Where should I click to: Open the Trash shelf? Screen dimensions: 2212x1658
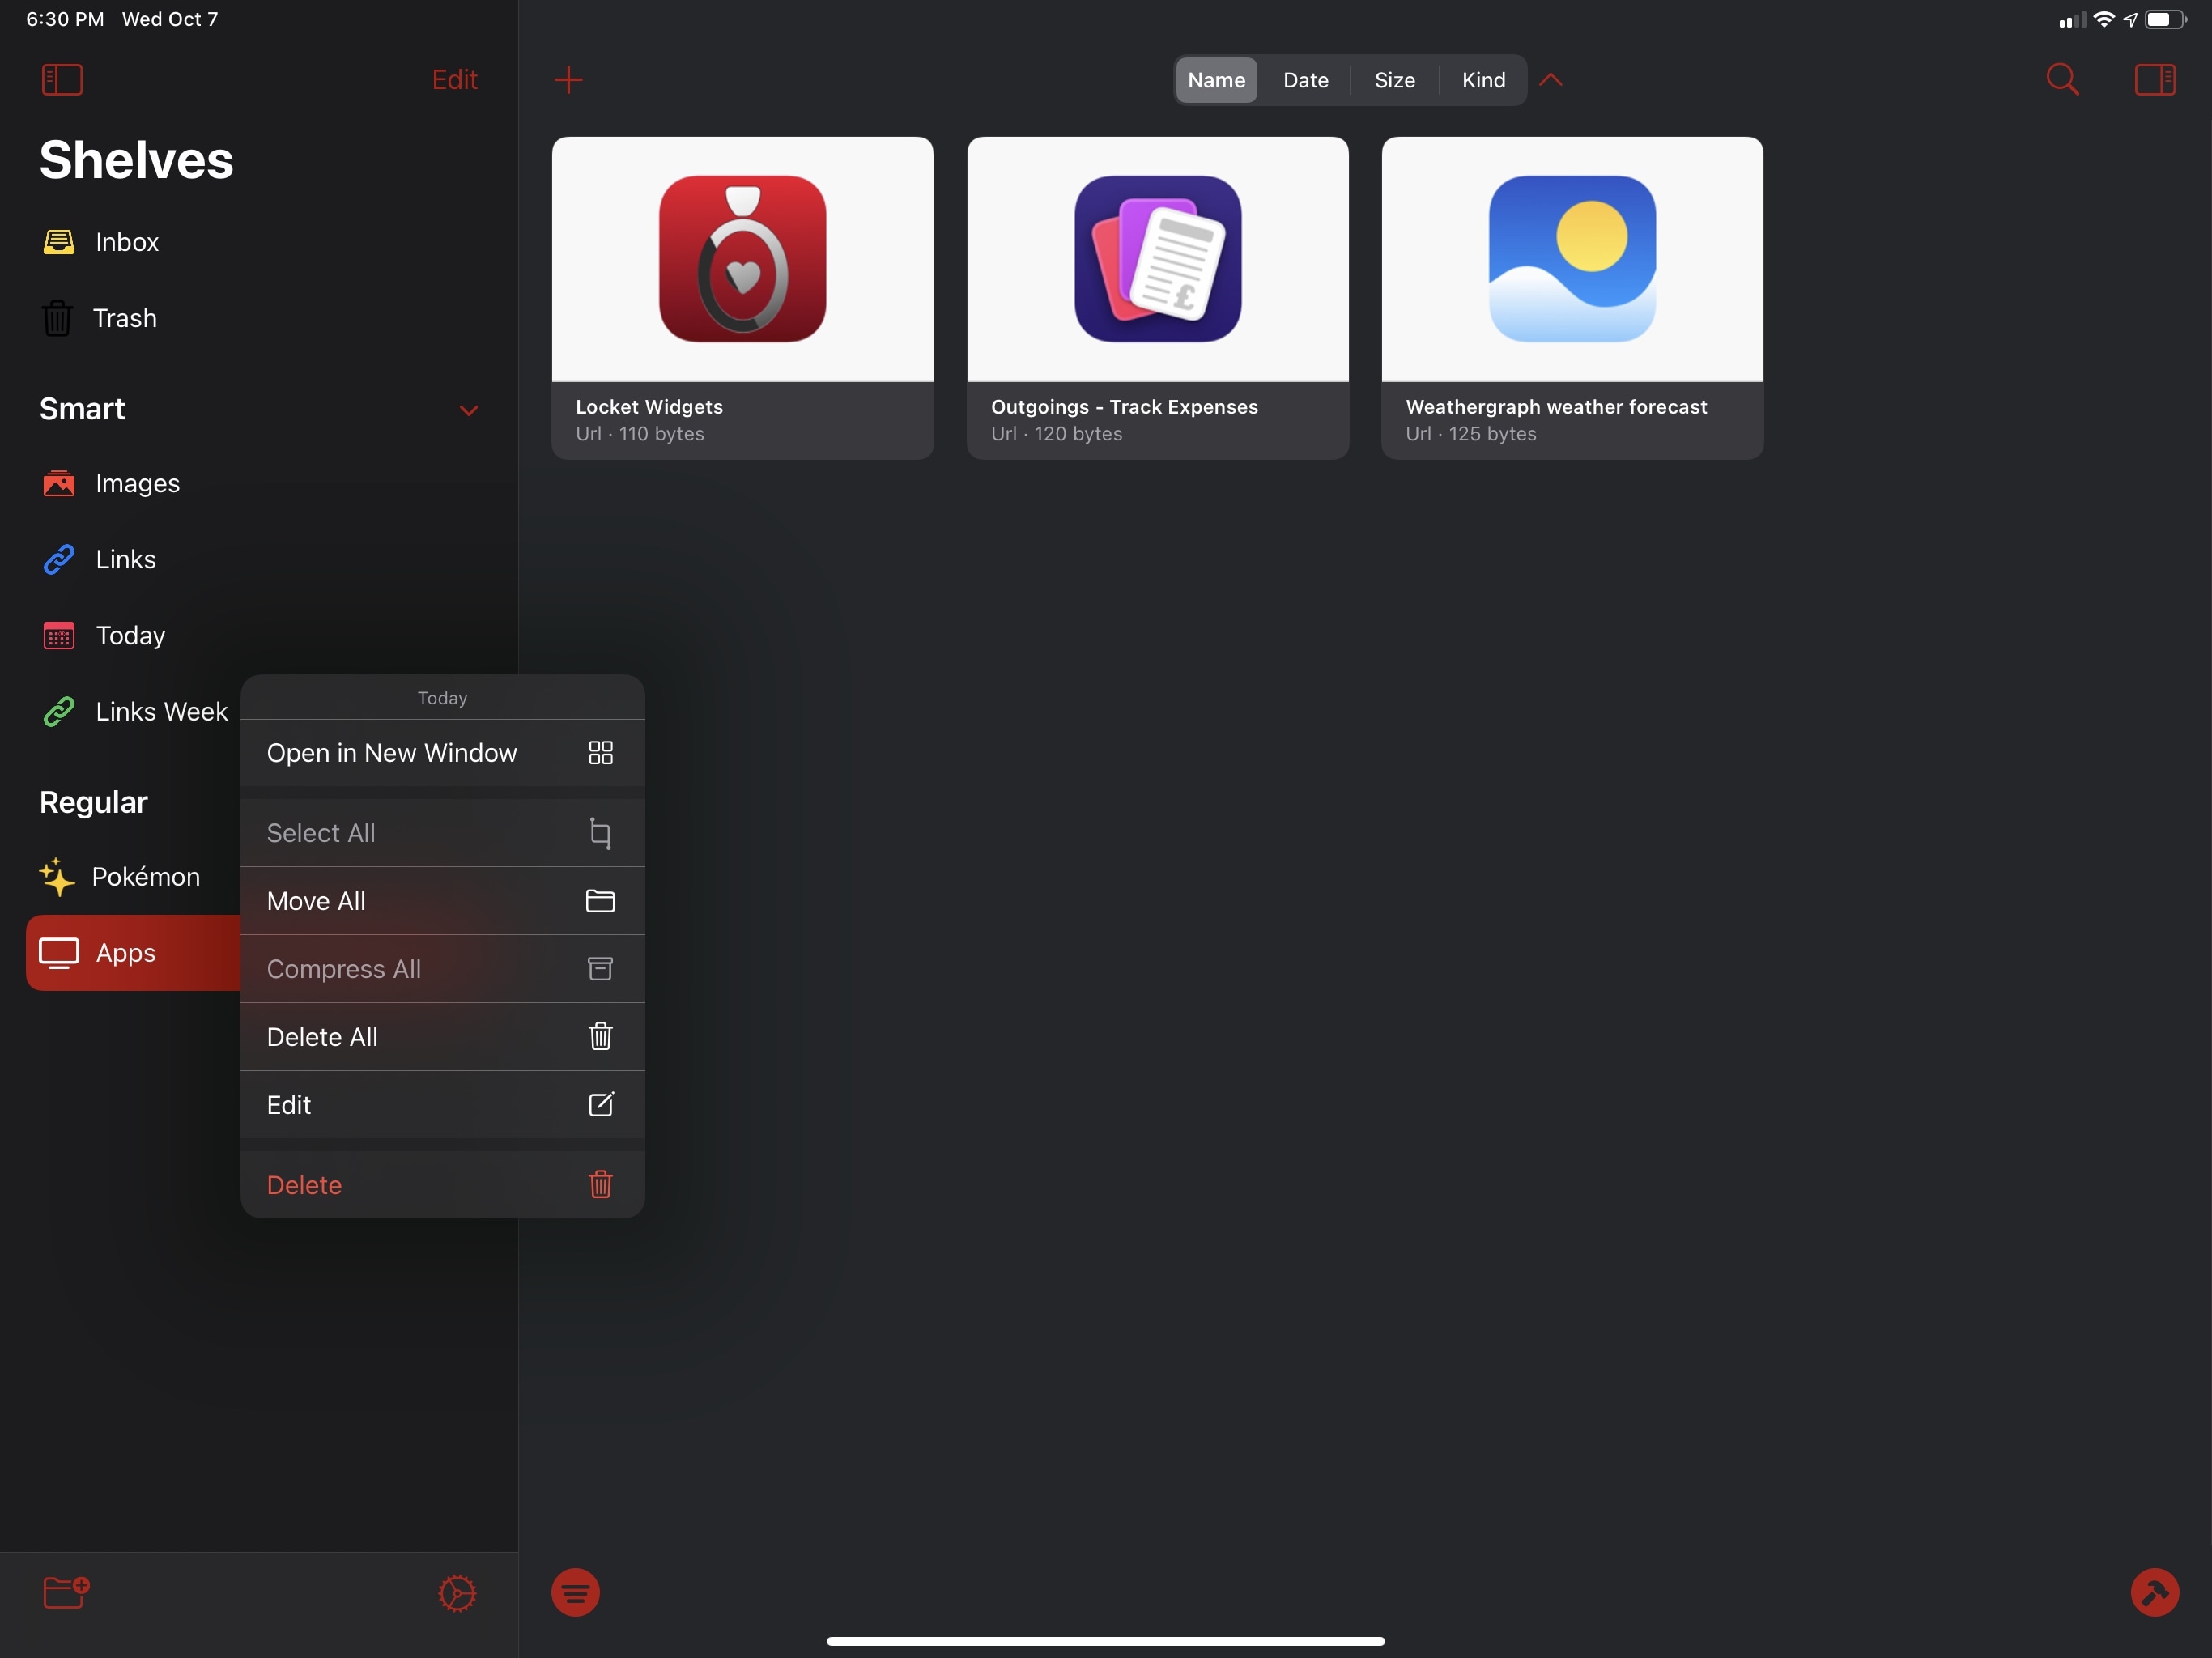[259, 318]
